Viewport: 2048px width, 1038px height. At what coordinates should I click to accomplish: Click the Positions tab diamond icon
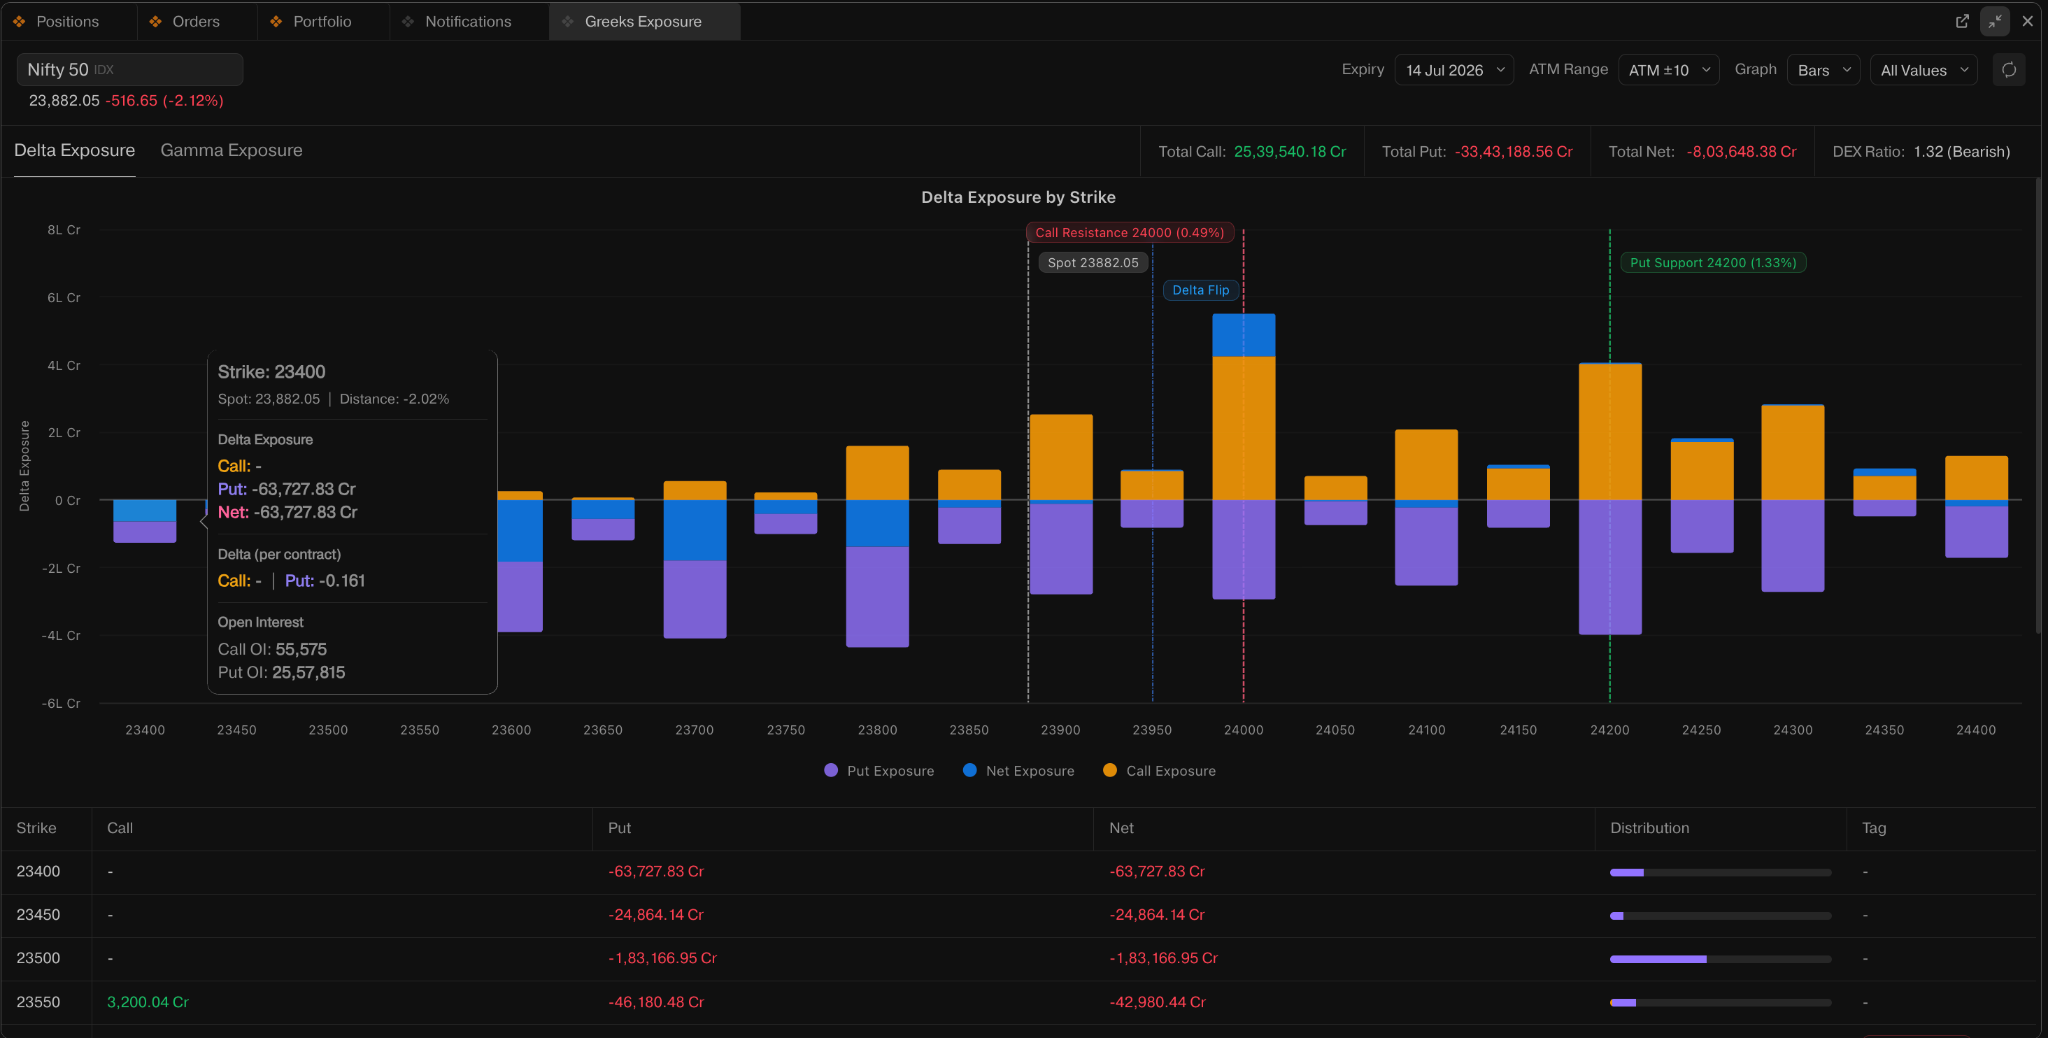[19, 21]
